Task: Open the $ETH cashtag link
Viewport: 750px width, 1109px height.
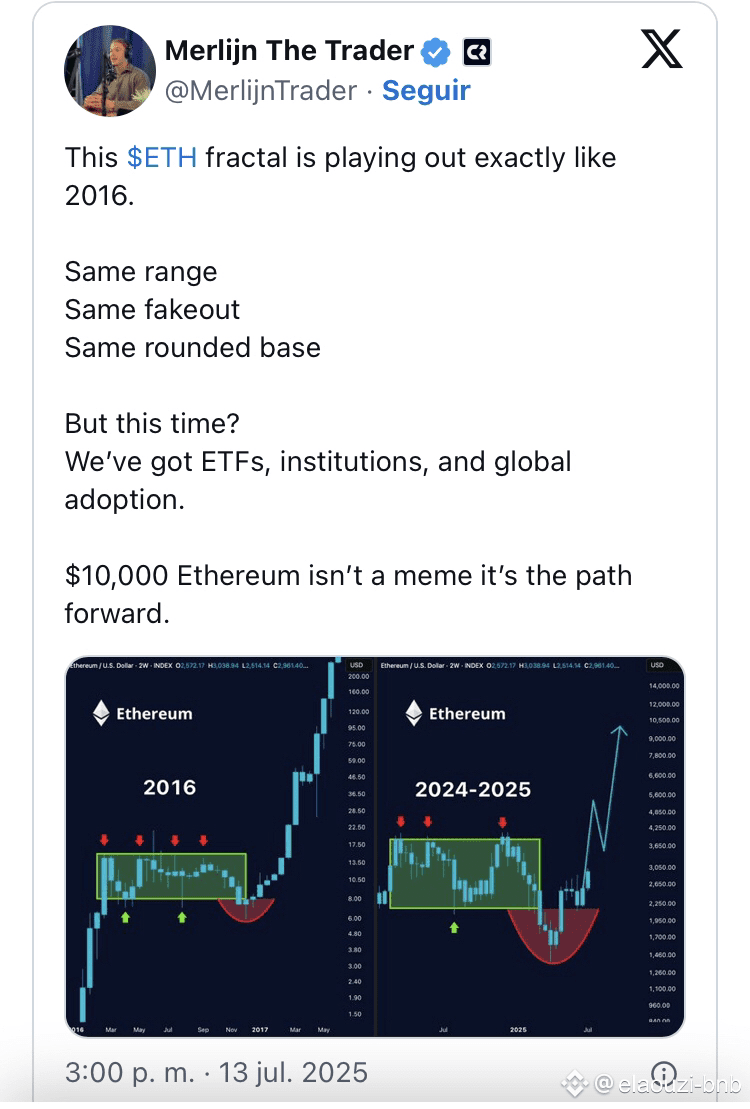Action: [162, 158]
